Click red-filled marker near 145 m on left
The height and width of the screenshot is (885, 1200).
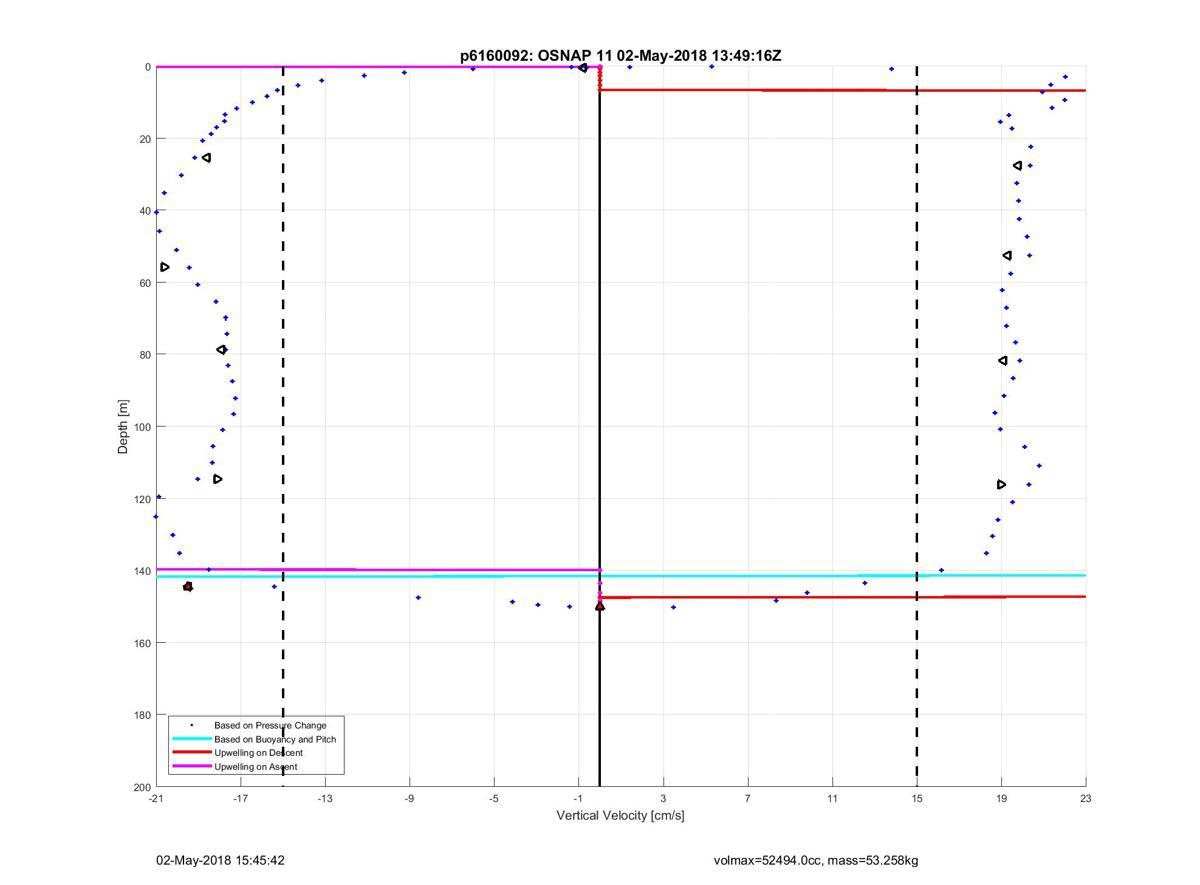point(188,587)
